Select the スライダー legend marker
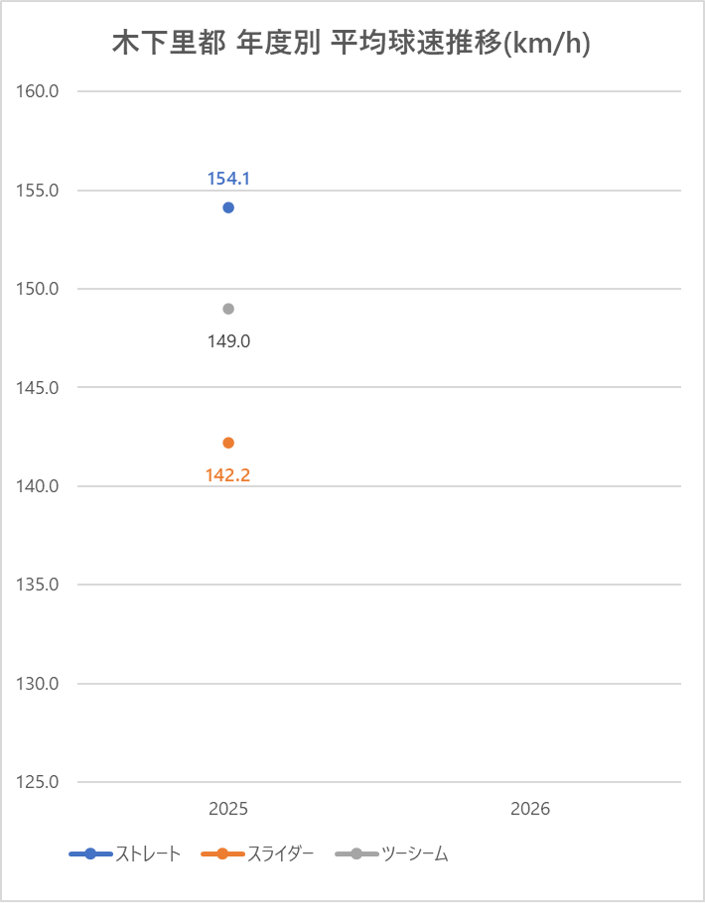705x903 pixels. (x=223, y=853)
